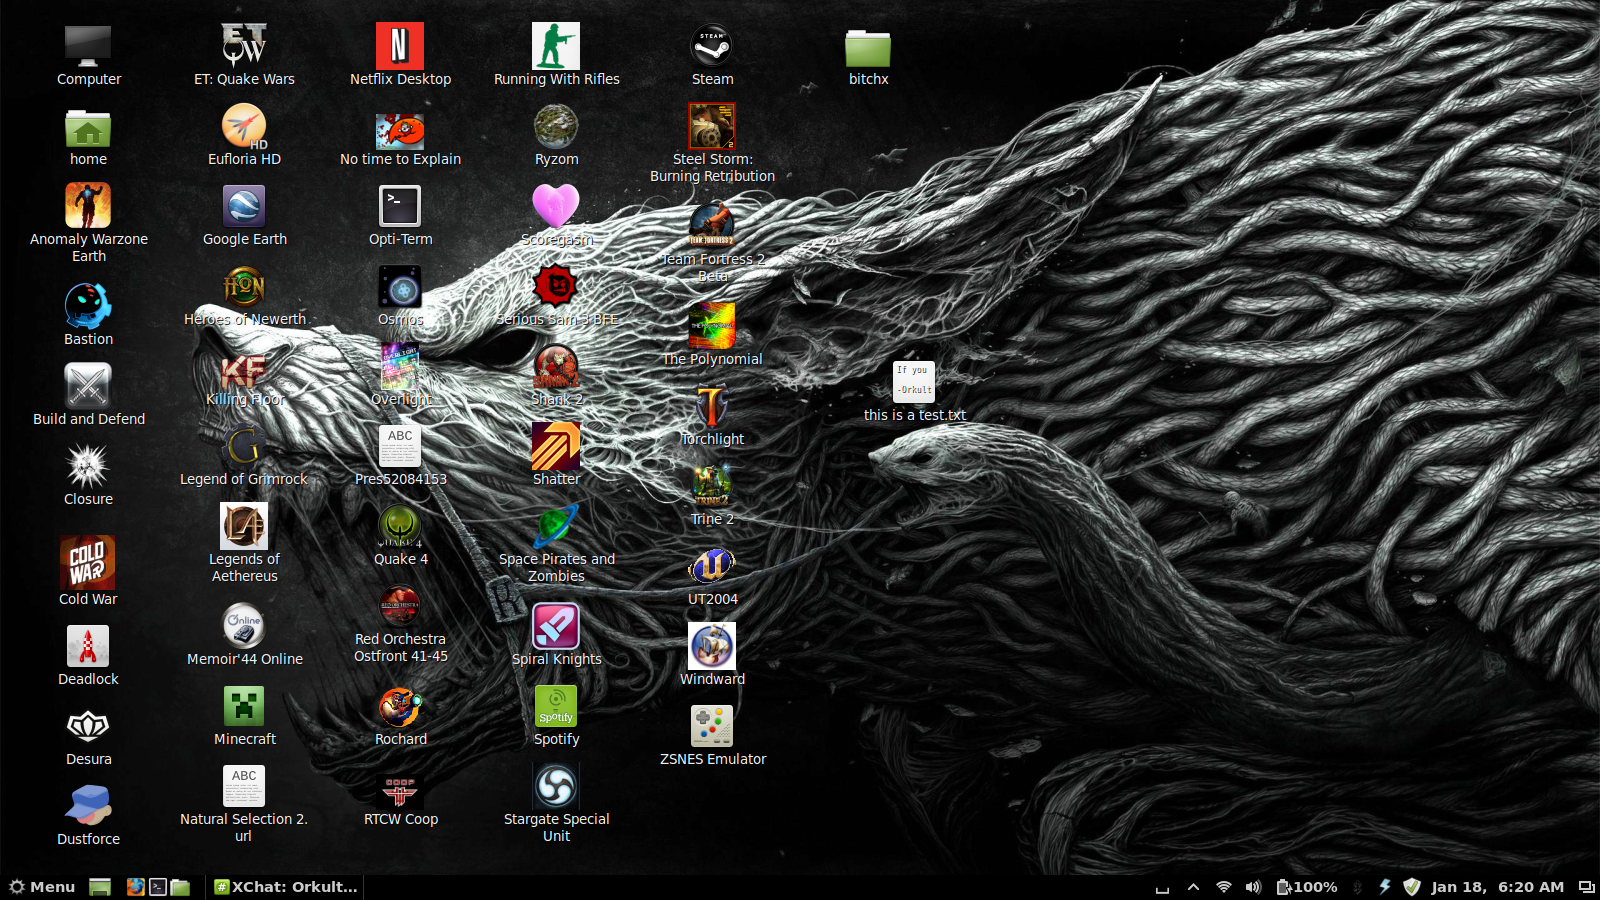Open the Osmos game icon
Viewport: 1600px width, 900px height.
click(x=400, y=286)
